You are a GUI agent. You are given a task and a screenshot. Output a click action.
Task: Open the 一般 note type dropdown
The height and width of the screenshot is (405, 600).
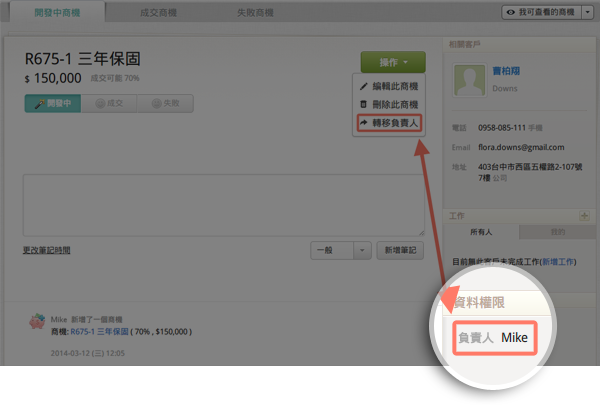[x=341, y=250]
